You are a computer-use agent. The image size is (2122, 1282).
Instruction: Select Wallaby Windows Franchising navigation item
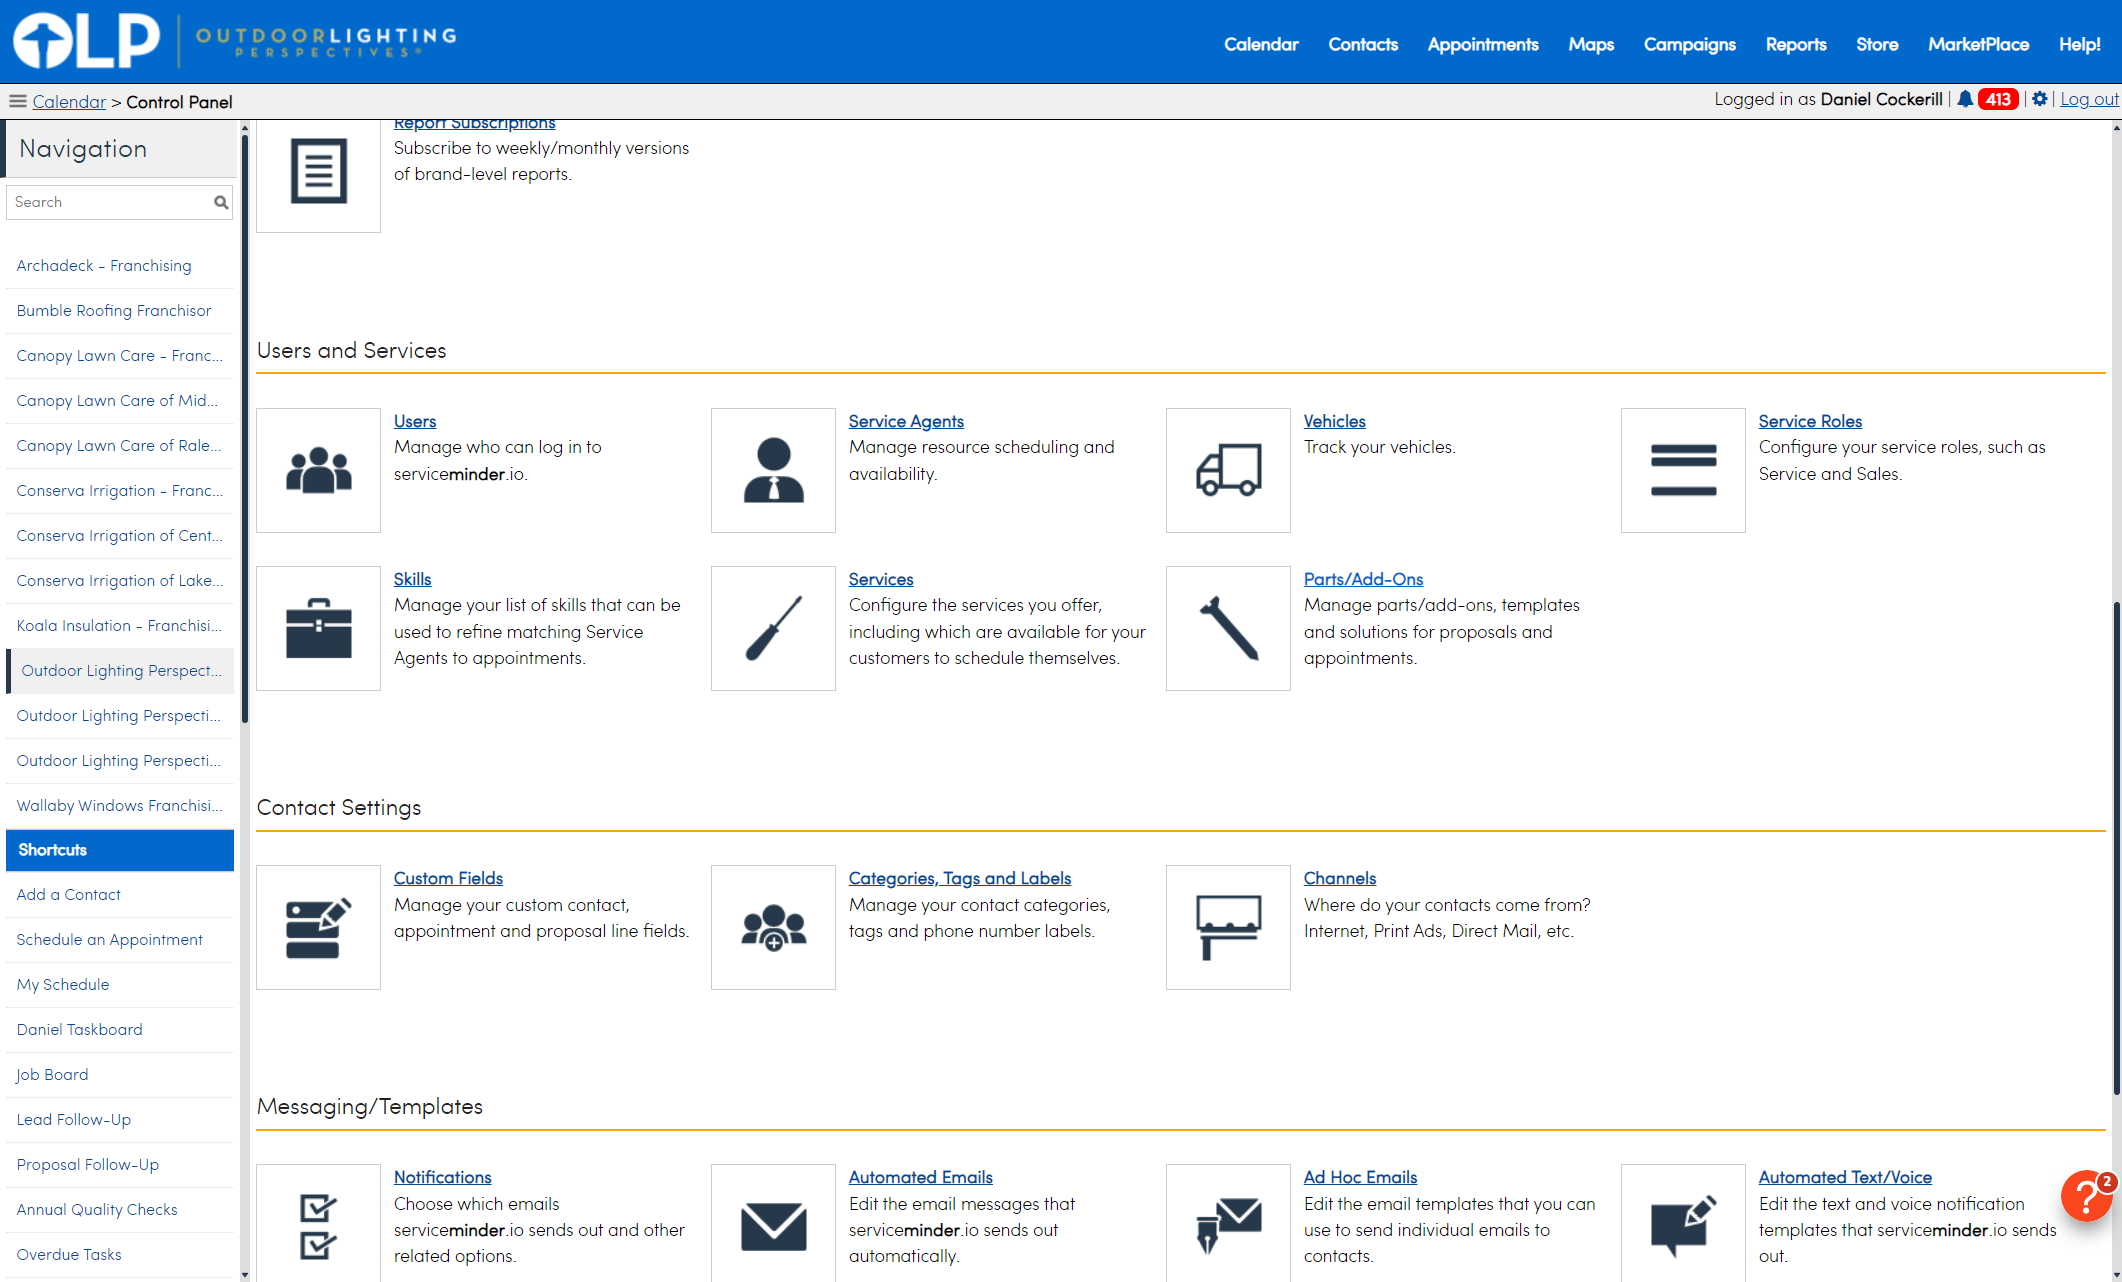[120, 806]
